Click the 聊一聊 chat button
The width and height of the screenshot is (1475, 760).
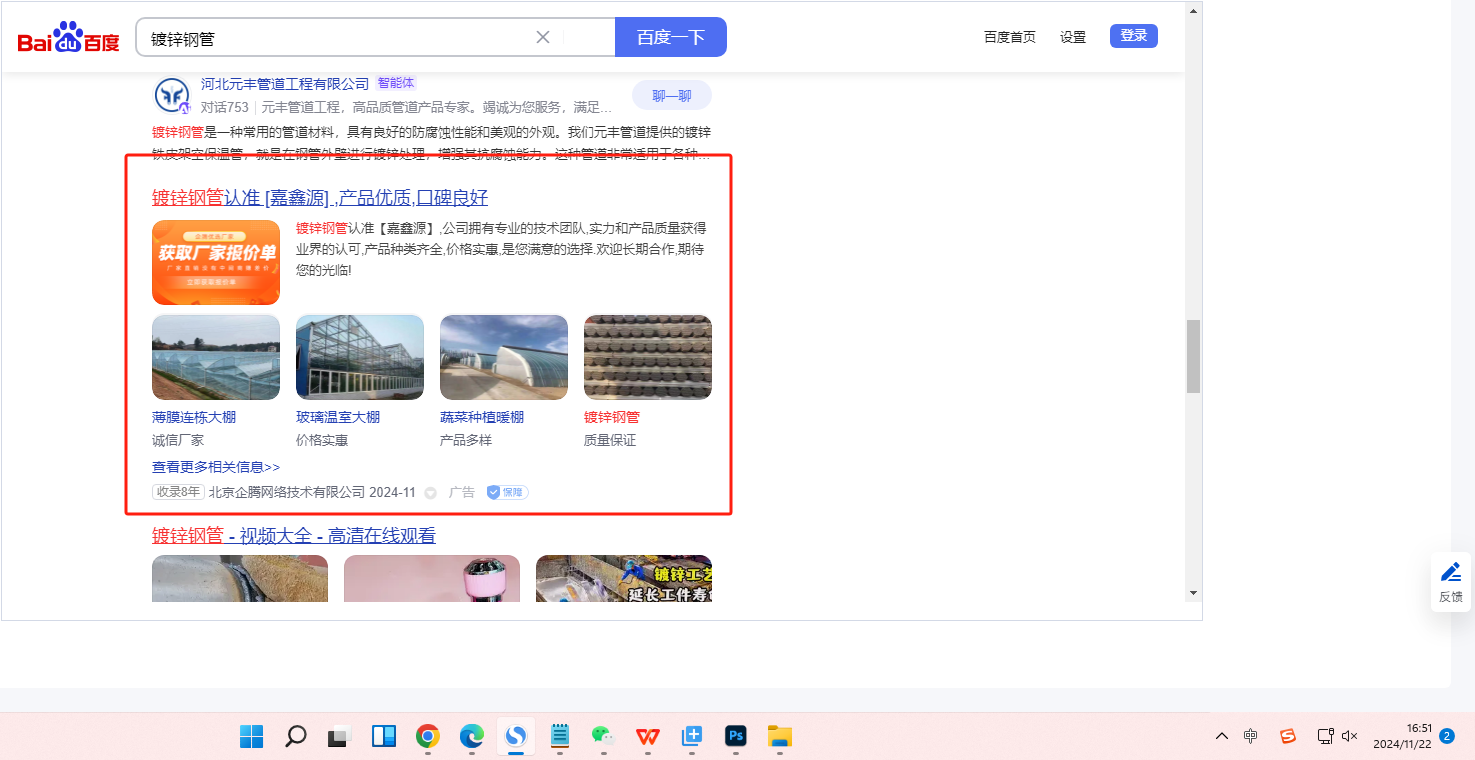tap(672, 96)
